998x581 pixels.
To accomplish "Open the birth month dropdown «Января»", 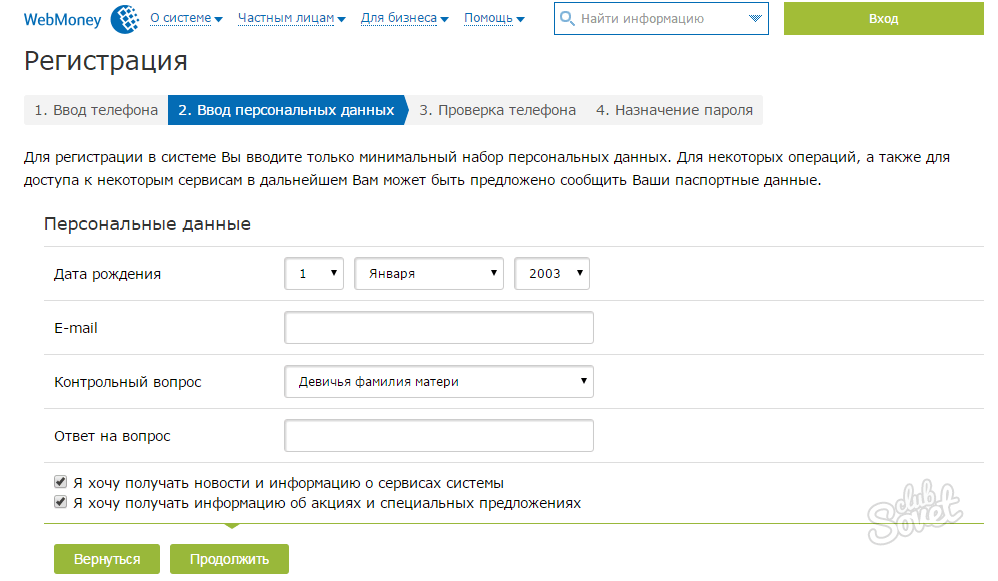I will [x=429, y=274].
